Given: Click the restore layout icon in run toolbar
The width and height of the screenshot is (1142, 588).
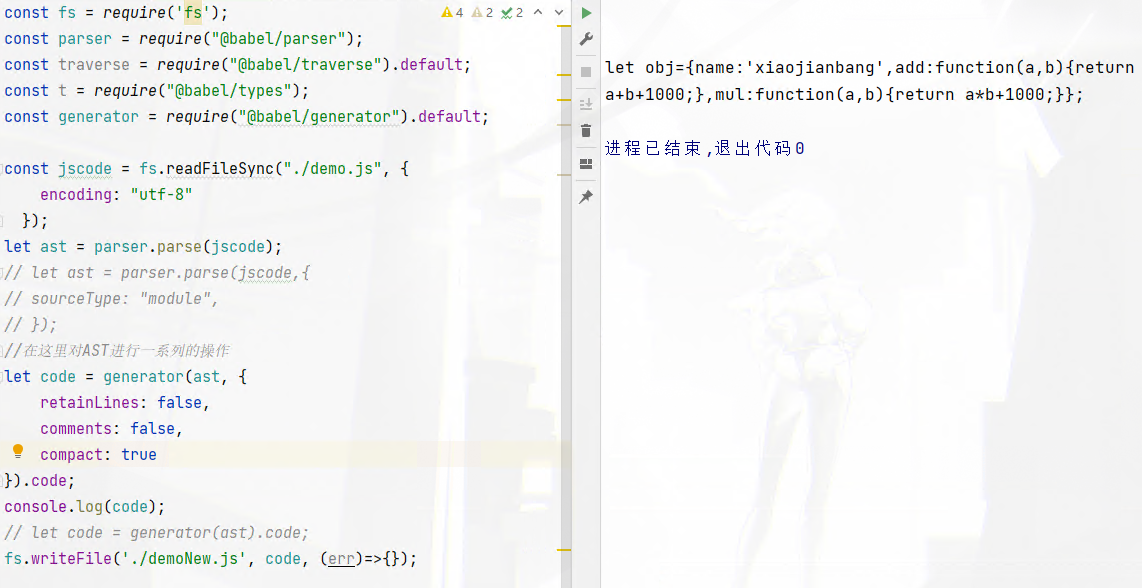Looking at the screenshot, I should coord(586,164).
